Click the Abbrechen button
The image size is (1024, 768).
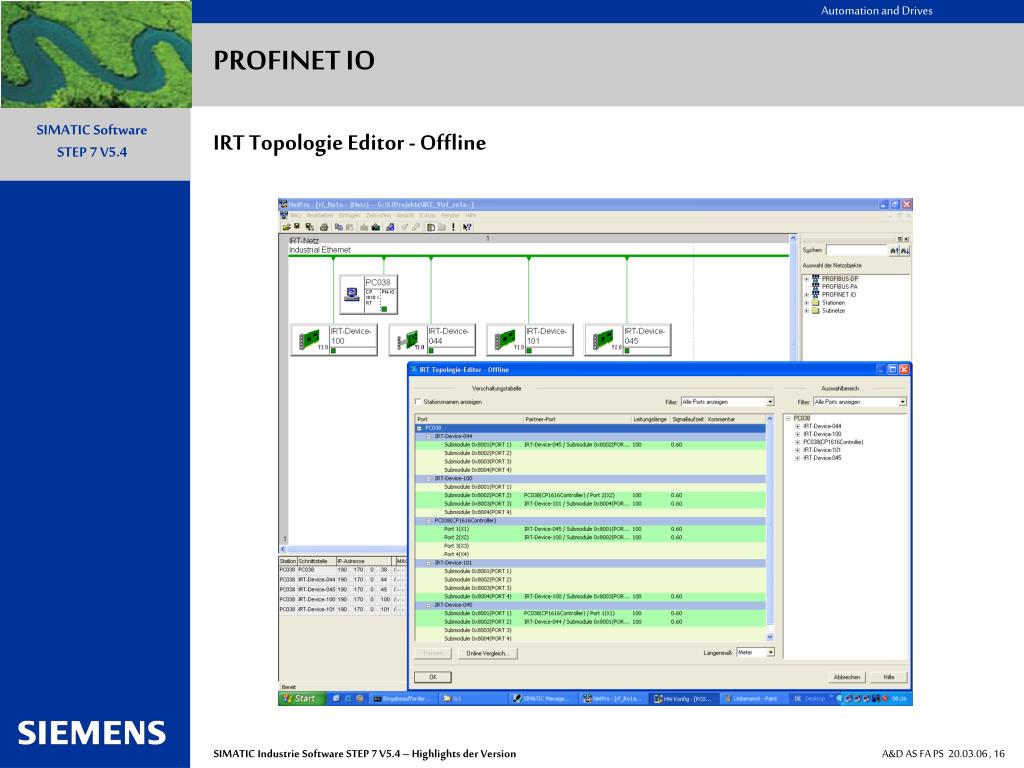(x=847, y=677)
